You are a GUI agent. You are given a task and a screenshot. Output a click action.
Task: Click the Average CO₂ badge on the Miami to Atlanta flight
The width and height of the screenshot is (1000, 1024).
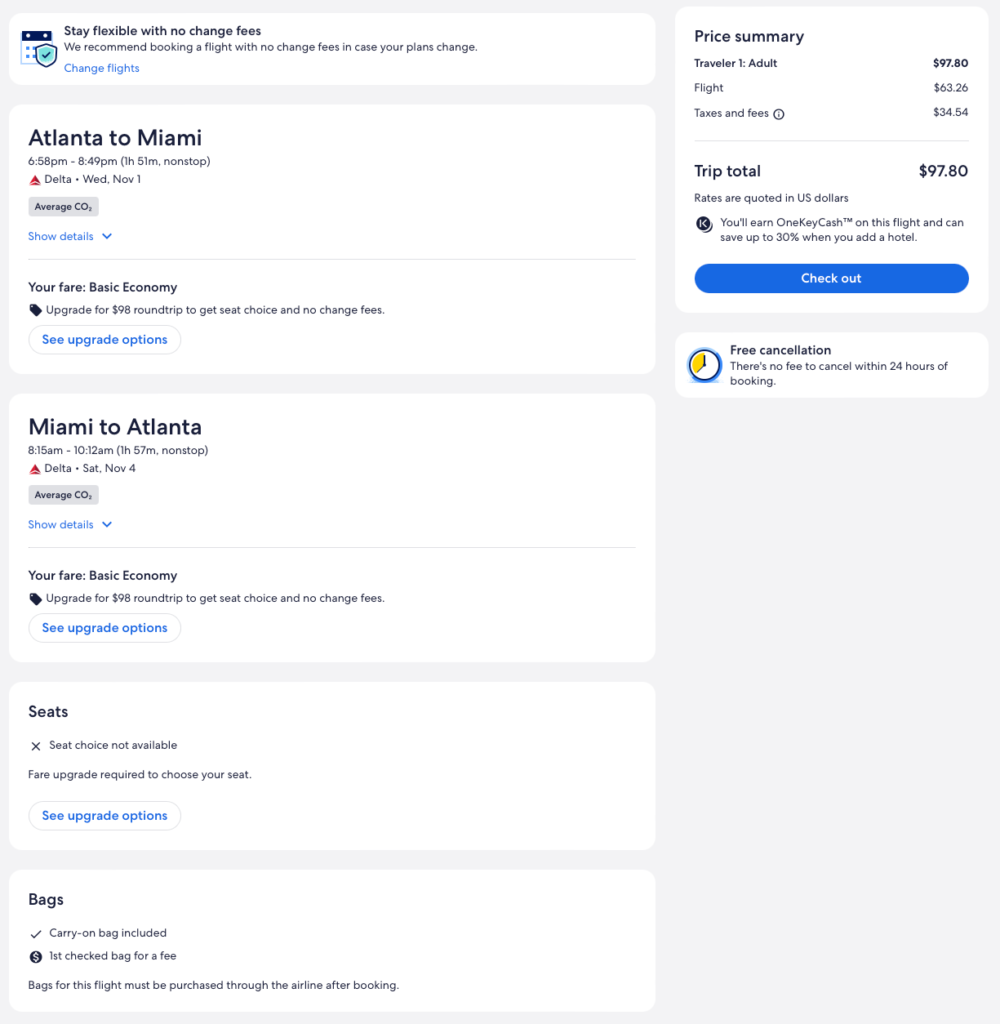pos(63,495)
